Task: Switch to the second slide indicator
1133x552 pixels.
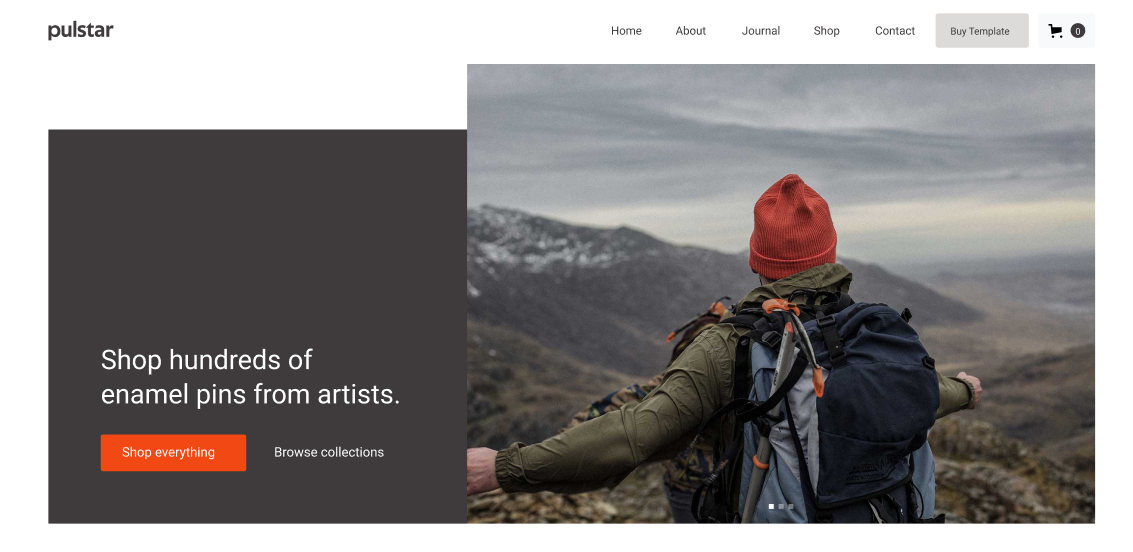Action: (x=781, y=506)
